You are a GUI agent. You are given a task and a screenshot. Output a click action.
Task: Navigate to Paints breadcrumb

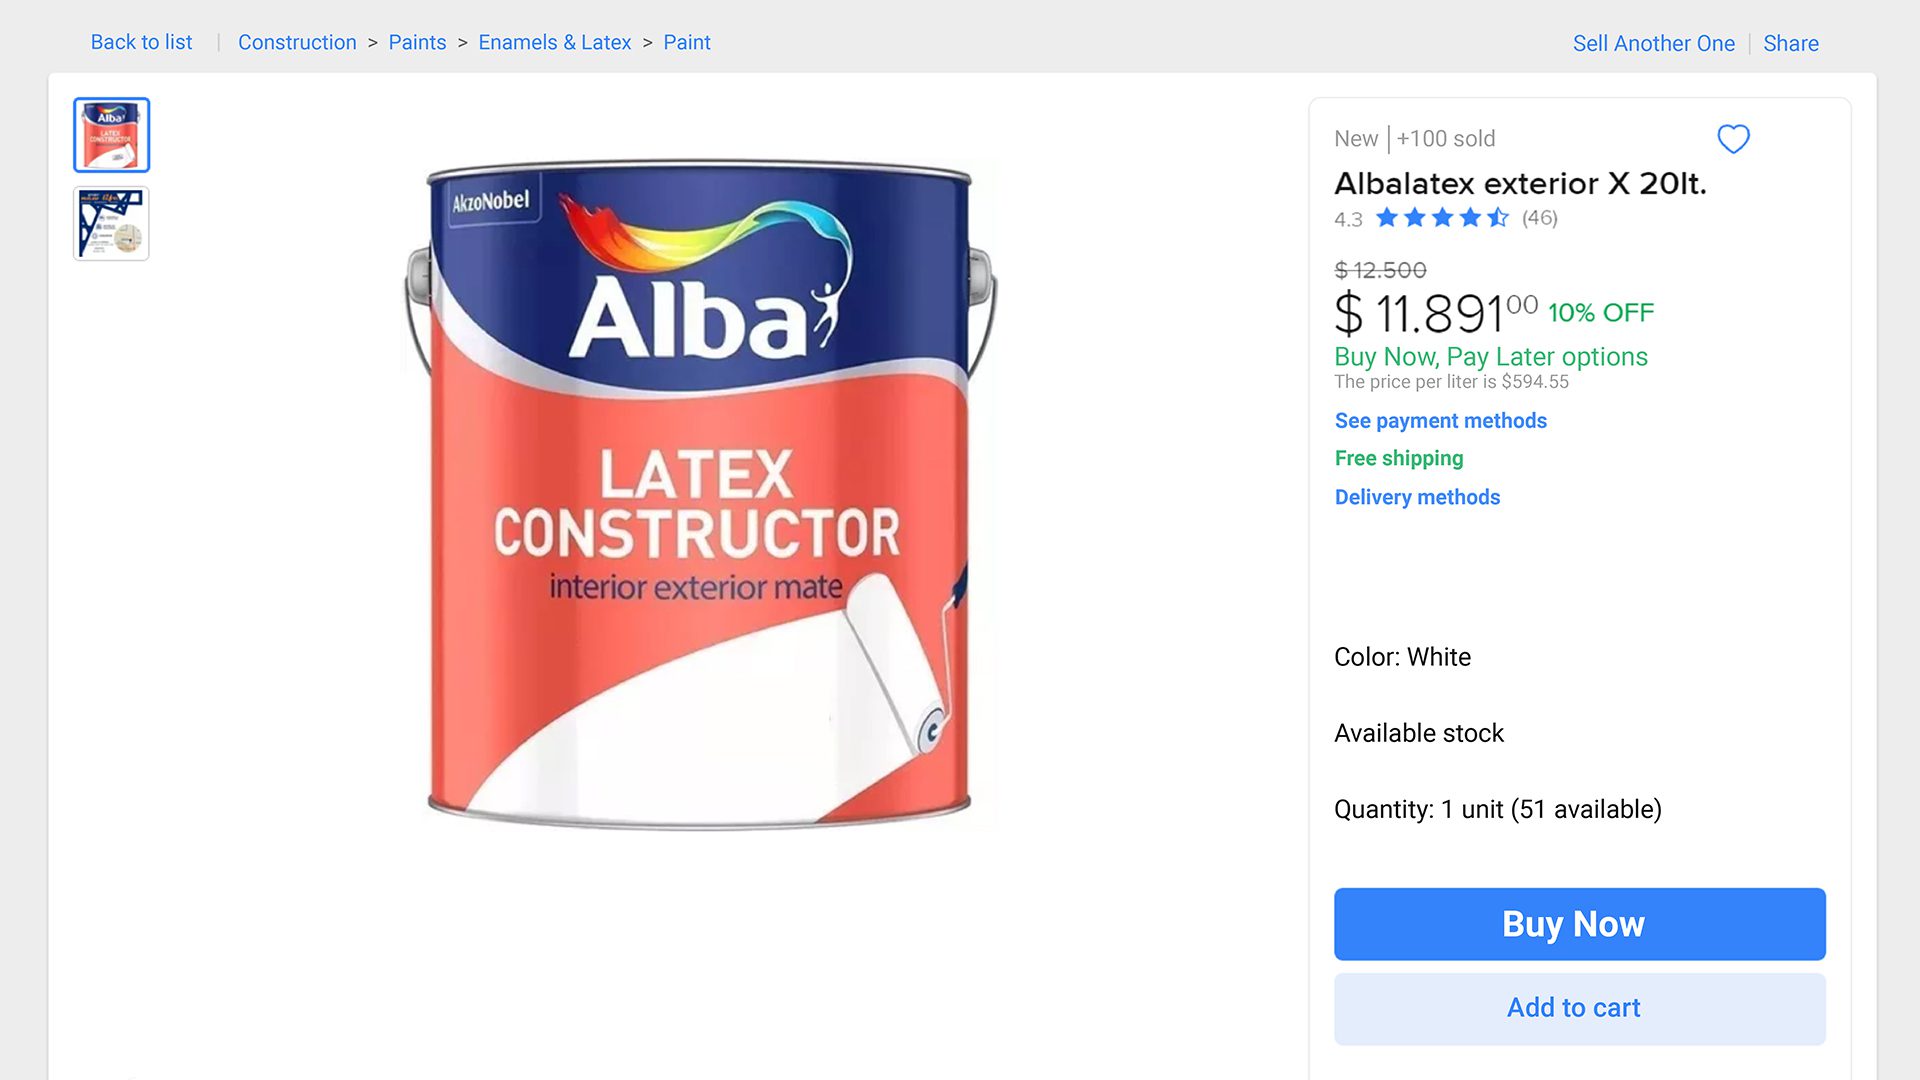(417, 42)
